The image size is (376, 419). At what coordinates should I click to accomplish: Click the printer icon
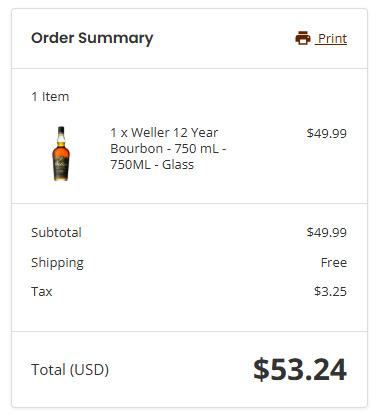pyautogui.click(x=303, y=38)
